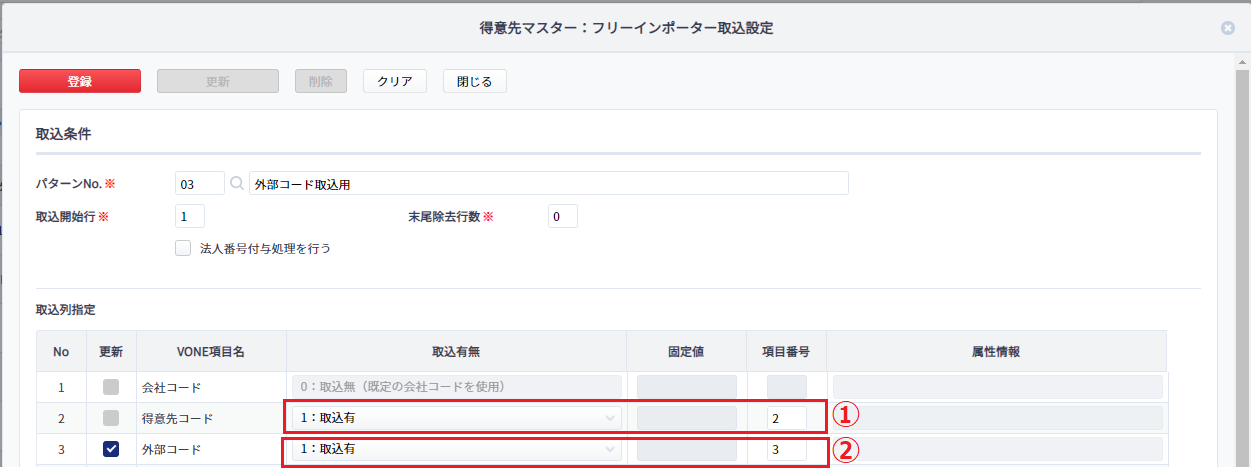The image size is (1251, 473).
Task: Click the 取込条件 section heading
Action: (64, 133)
